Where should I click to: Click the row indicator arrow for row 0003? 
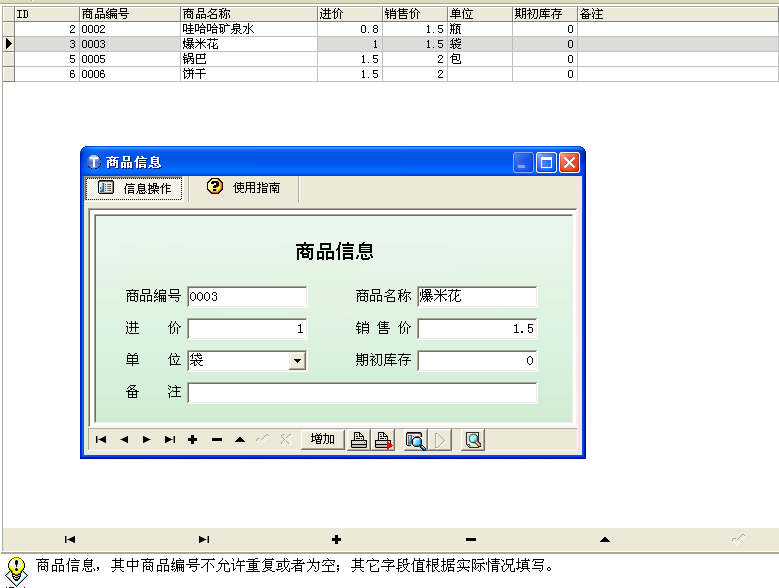[8, 44]
